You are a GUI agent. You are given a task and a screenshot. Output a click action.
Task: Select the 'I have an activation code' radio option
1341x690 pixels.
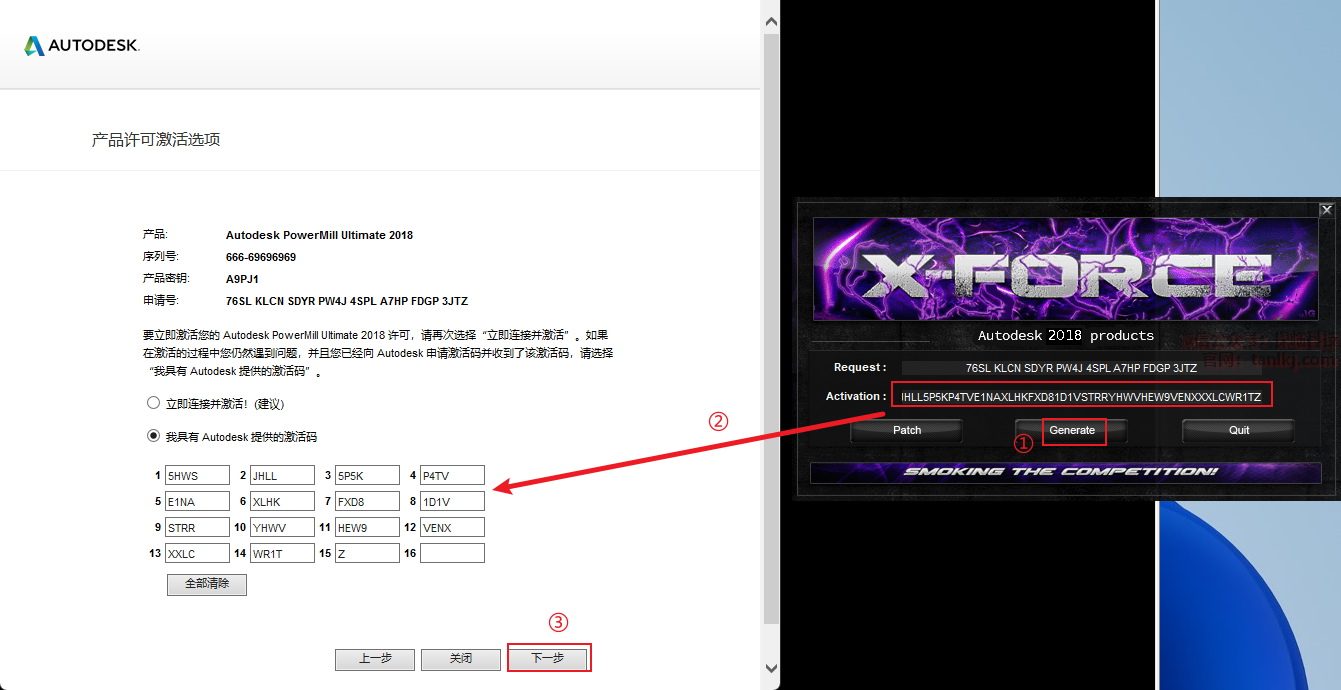pos(153,436)
